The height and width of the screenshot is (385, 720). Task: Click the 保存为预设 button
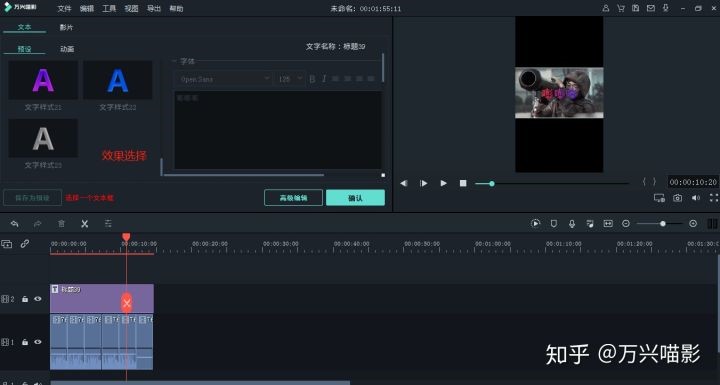point(32,198)
